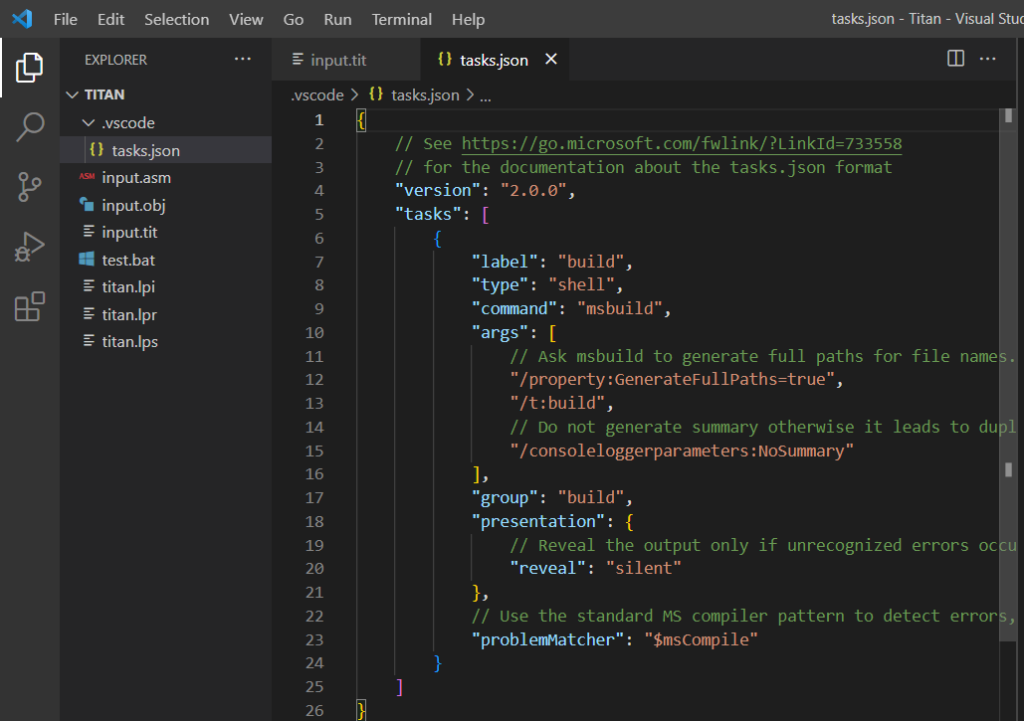This screenshot has height=721, width=1024.
Task: Click the input.tit file icon in explorer
Action: click(x=88, y=232)
